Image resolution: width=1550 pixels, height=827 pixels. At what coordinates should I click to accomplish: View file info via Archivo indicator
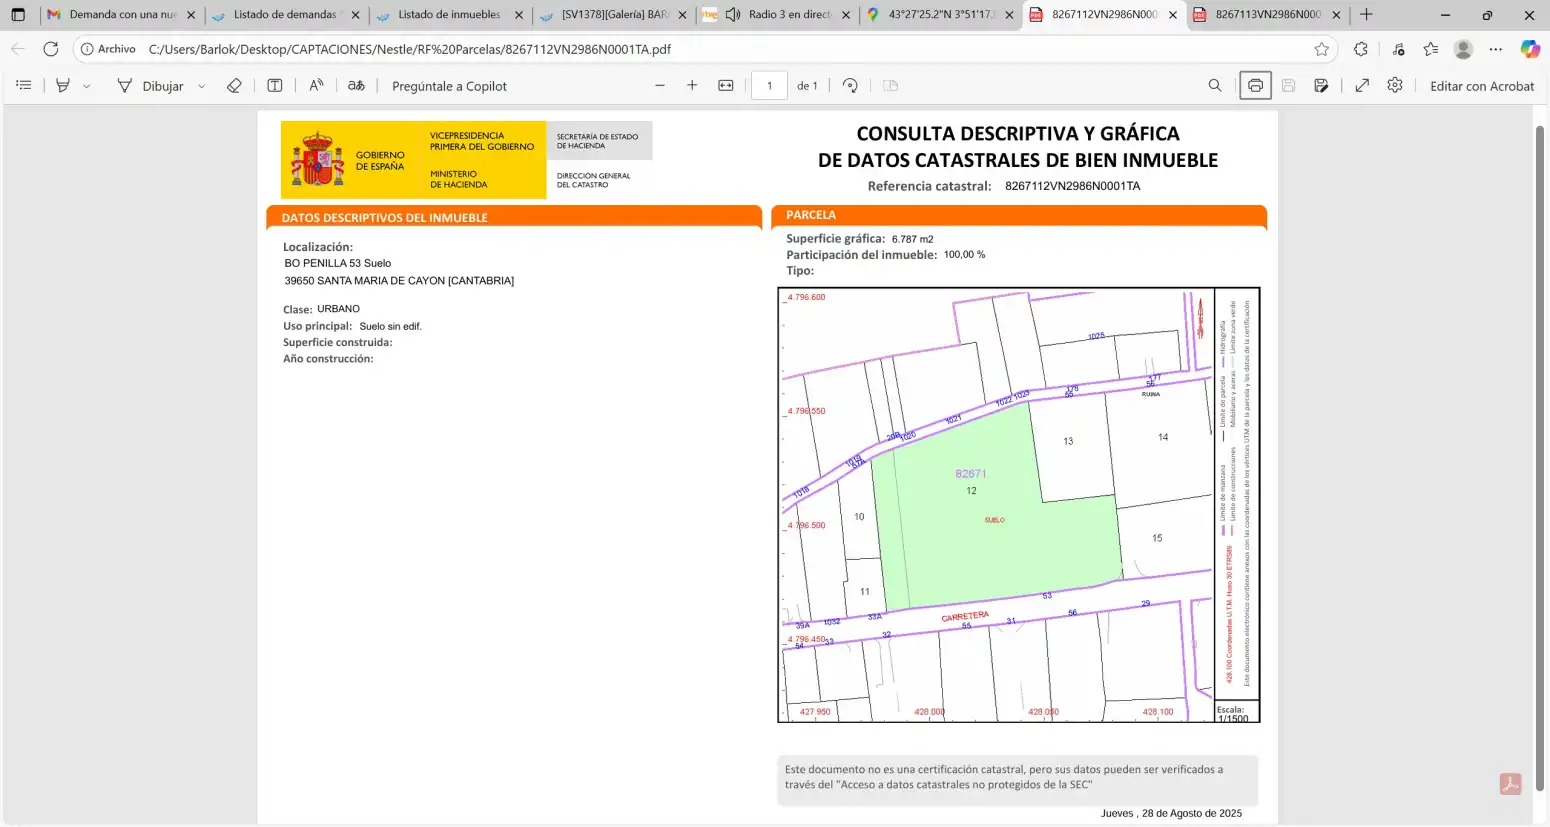108,49
